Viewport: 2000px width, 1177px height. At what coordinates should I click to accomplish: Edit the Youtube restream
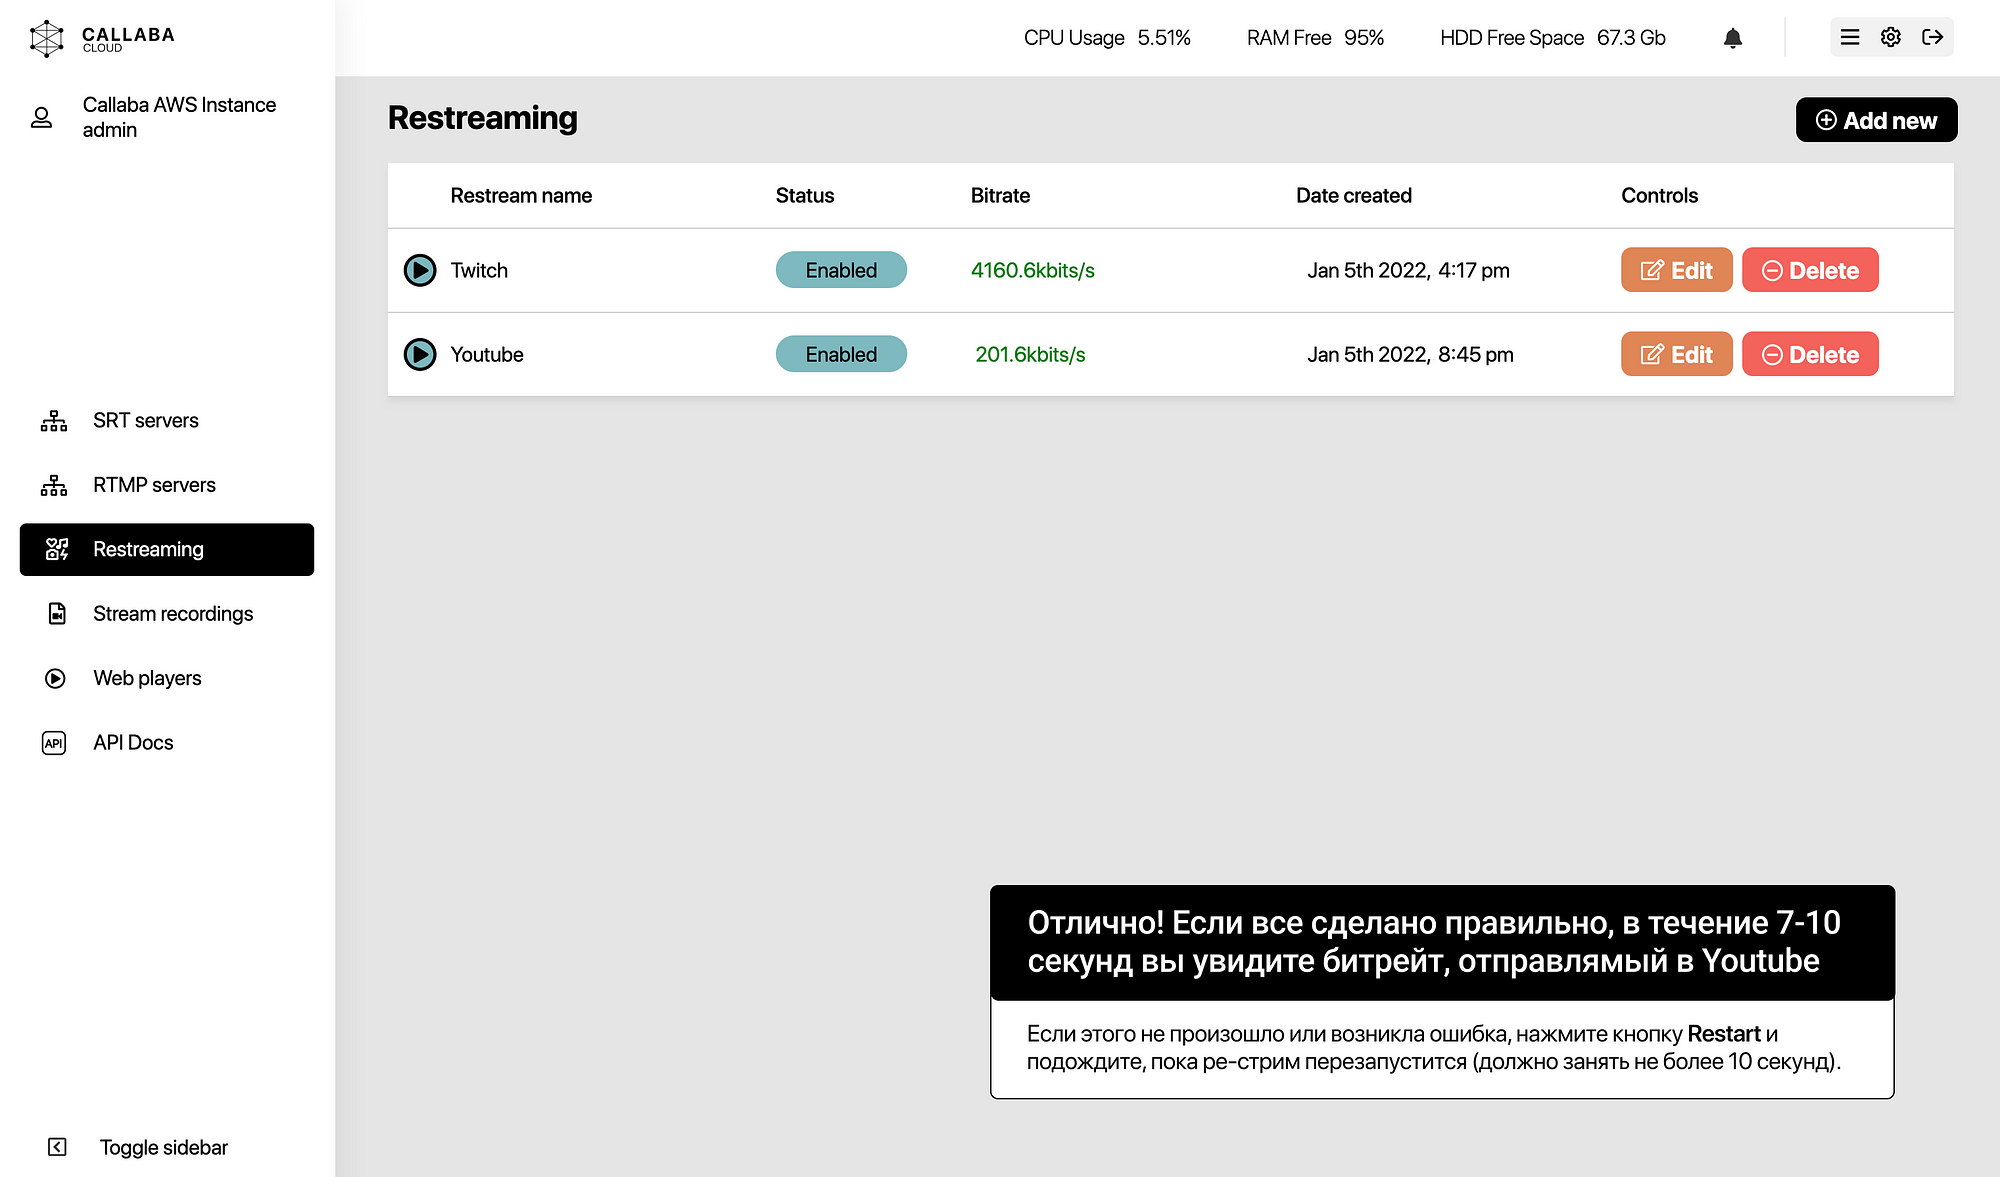(x=1676, y=354)
